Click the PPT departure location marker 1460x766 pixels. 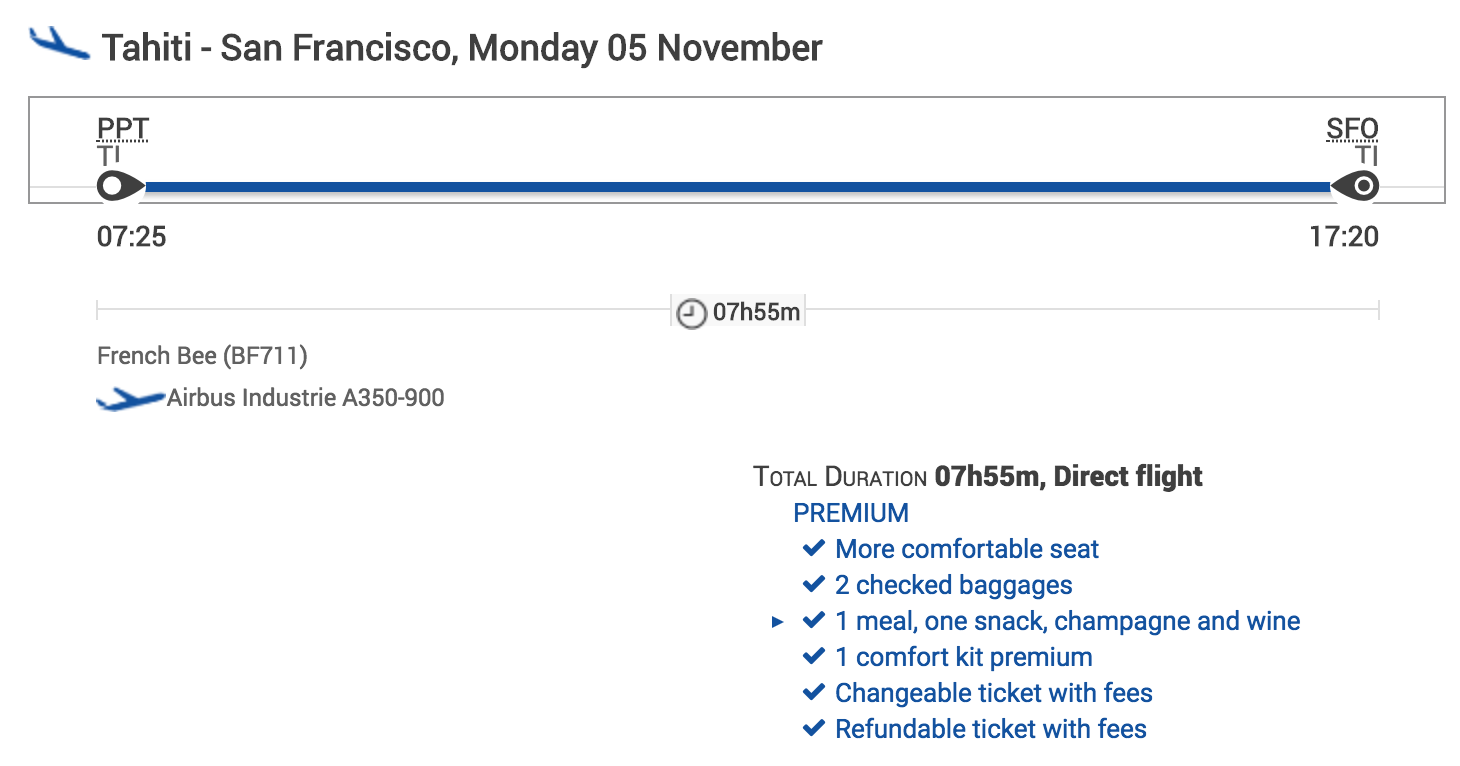pos(116,187)
